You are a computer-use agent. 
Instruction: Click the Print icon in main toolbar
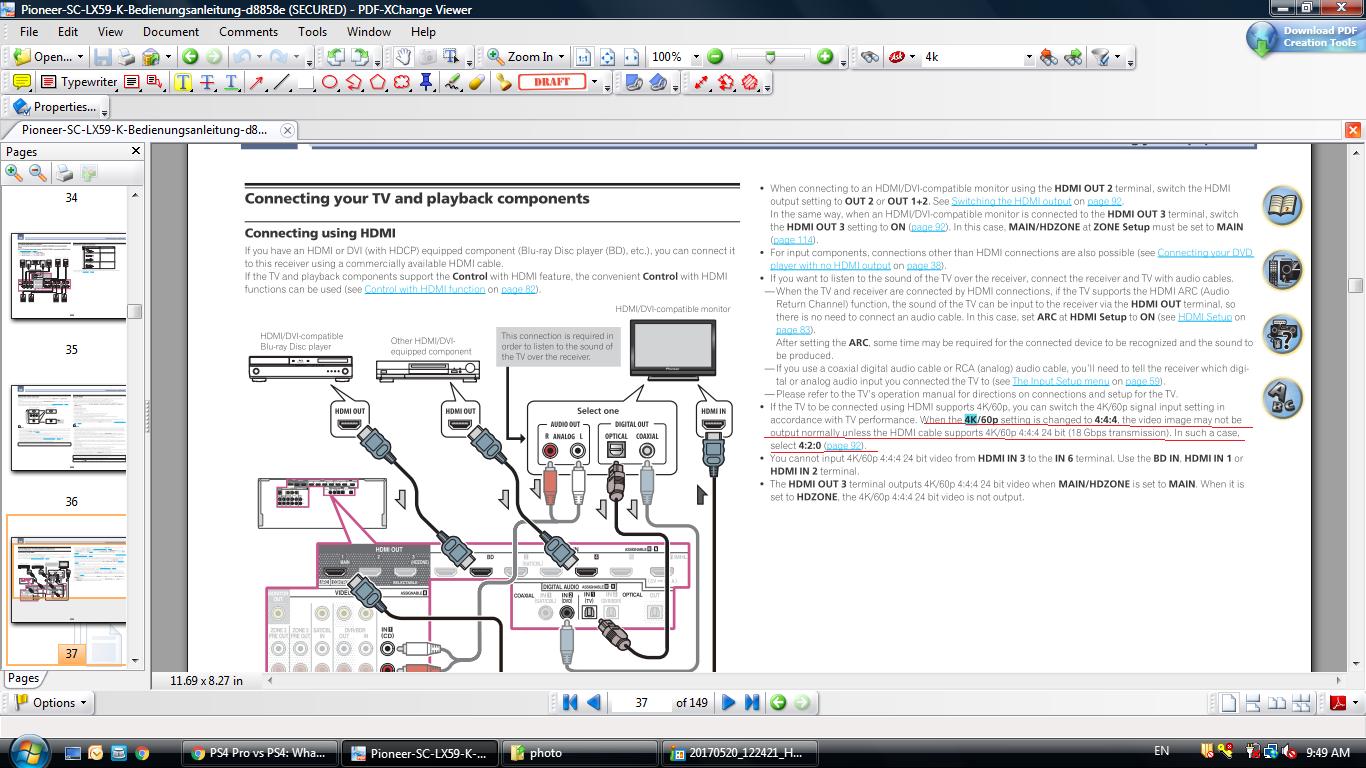click(x=127, y=57)
